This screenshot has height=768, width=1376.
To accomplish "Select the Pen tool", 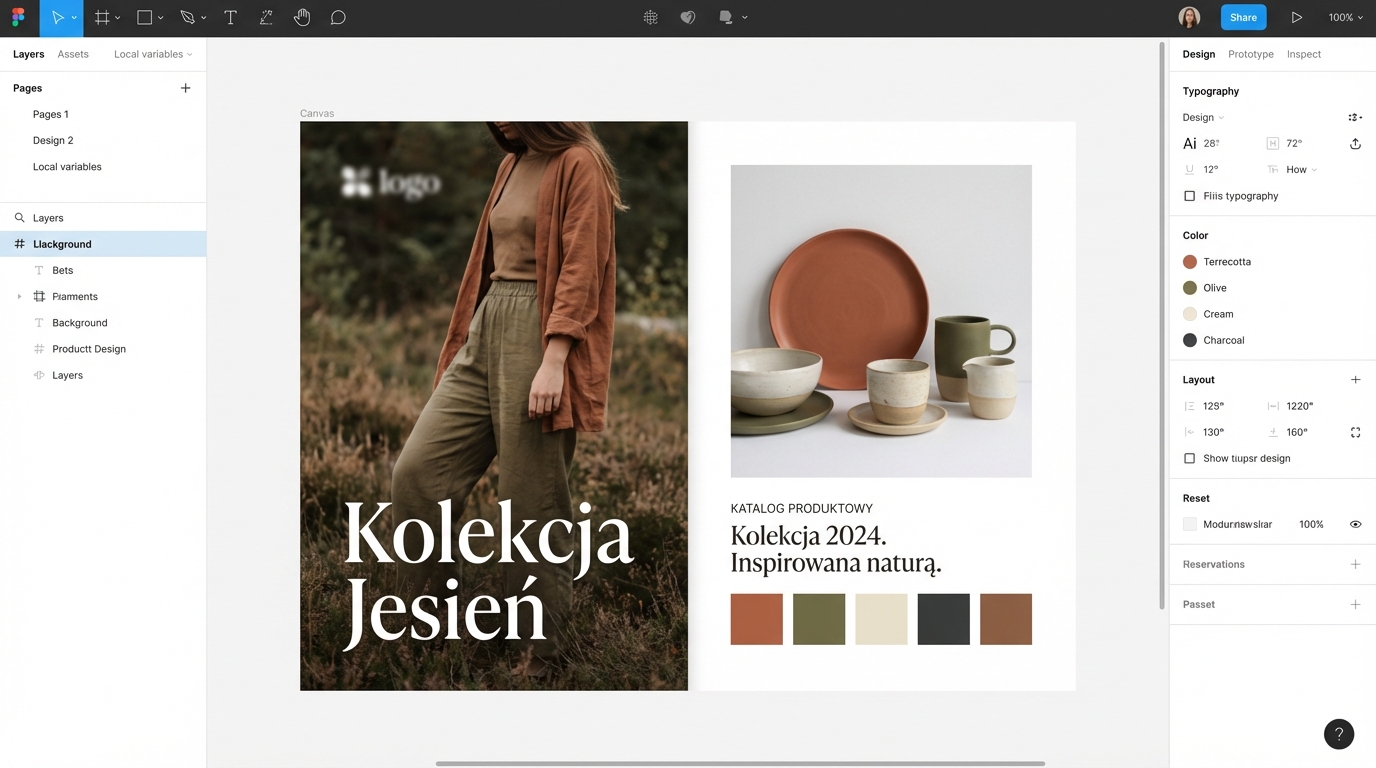I will coord(187,17).
